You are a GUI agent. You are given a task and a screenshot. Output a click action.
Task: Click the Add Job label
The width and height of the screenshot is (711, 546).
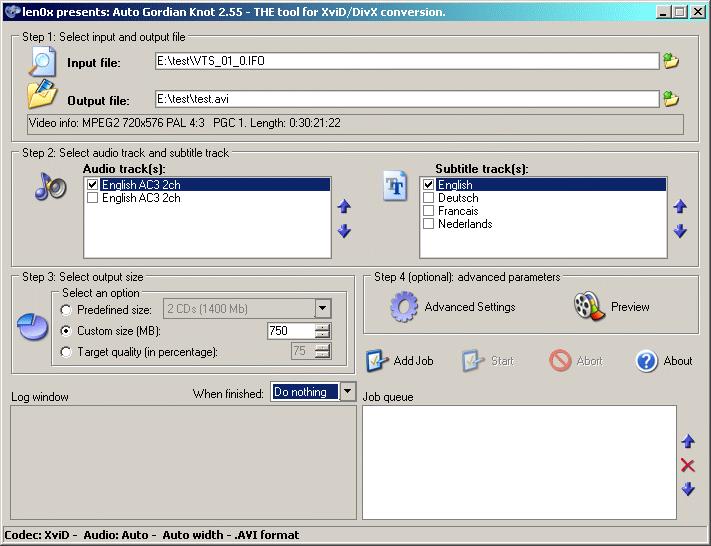414,361
